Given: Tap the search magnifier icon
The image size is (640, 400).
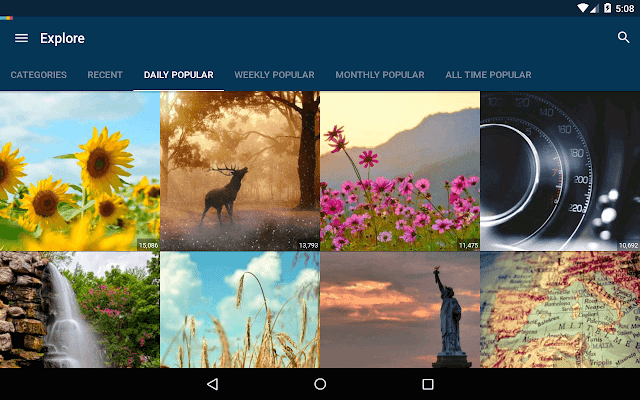Looking at the screenshot, I should pyautogui.click(x=623, y=37).
